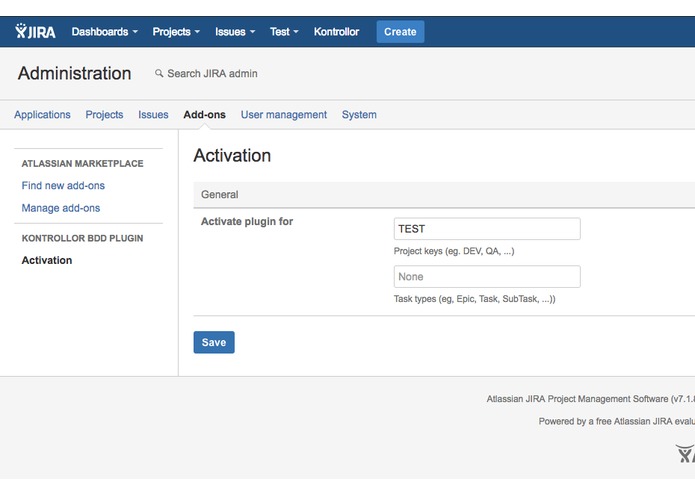Click the Activate plugin for label
Viewport: 695px width, 494px height.
247,222
